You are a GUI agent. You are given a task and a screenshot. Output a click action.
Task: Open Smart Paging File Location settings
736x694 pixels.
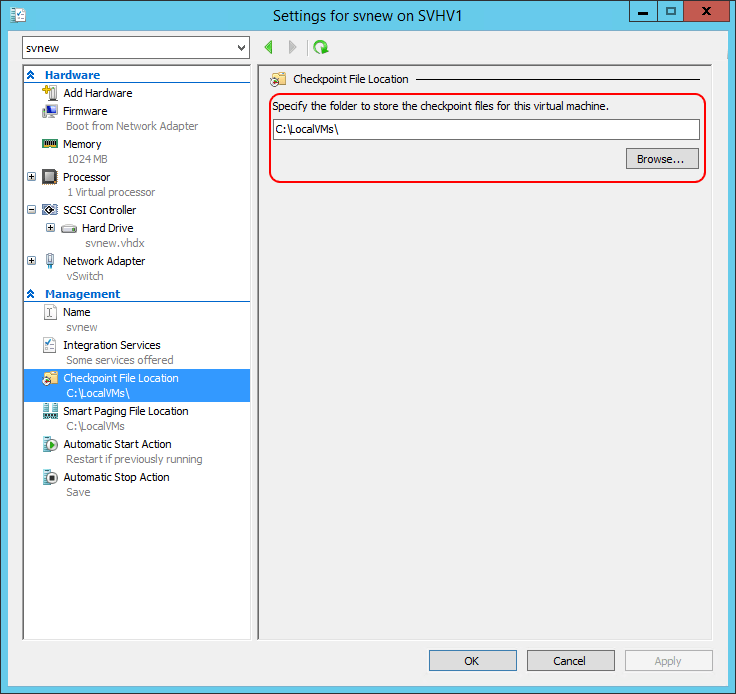click(125, 411)
